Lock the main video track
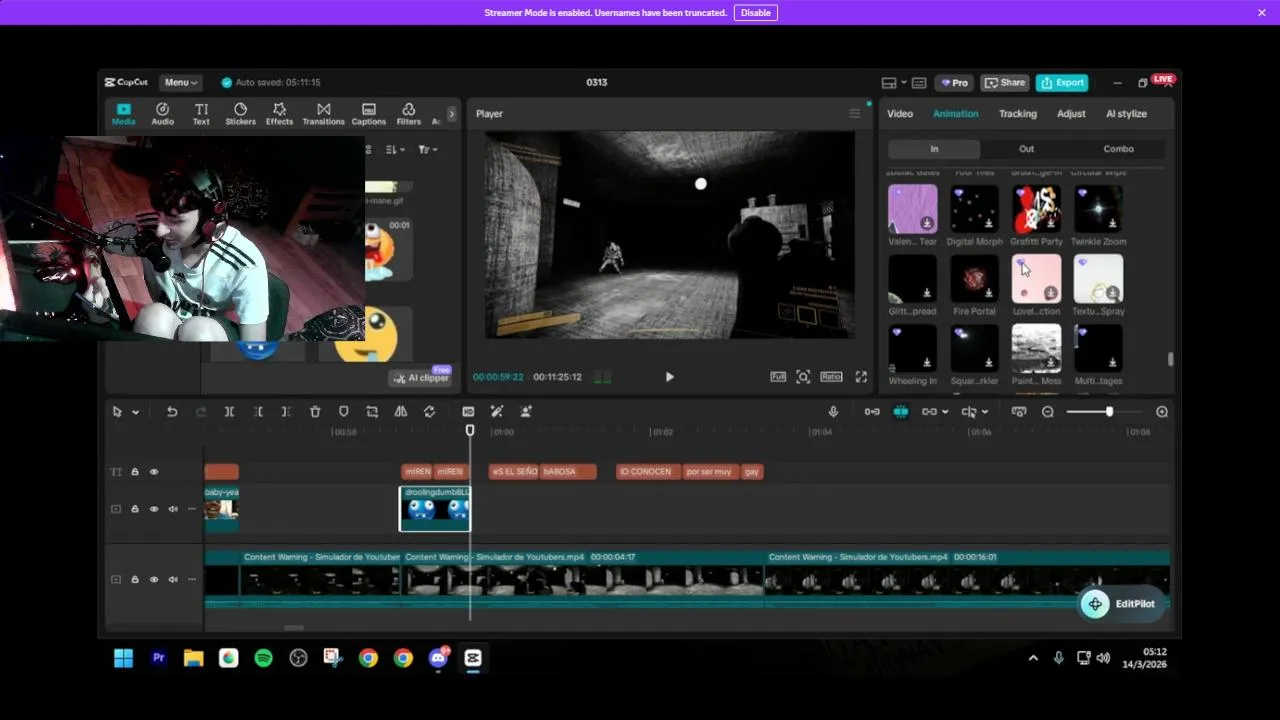Viewport: 1280px width, 720px height. click(135, 579)
